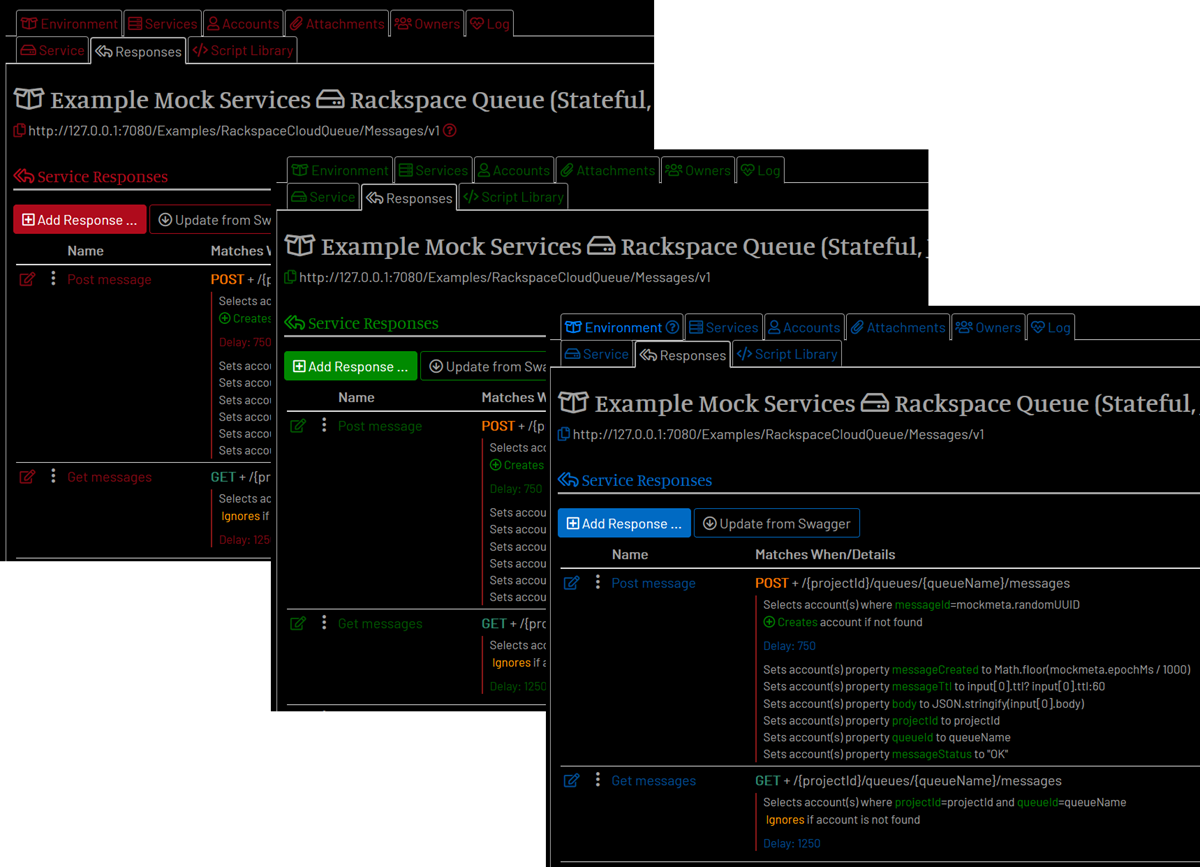This screenshot has width=1200, height=867.
Task: Open Log tab in blue window
Action: point(1050,327)
